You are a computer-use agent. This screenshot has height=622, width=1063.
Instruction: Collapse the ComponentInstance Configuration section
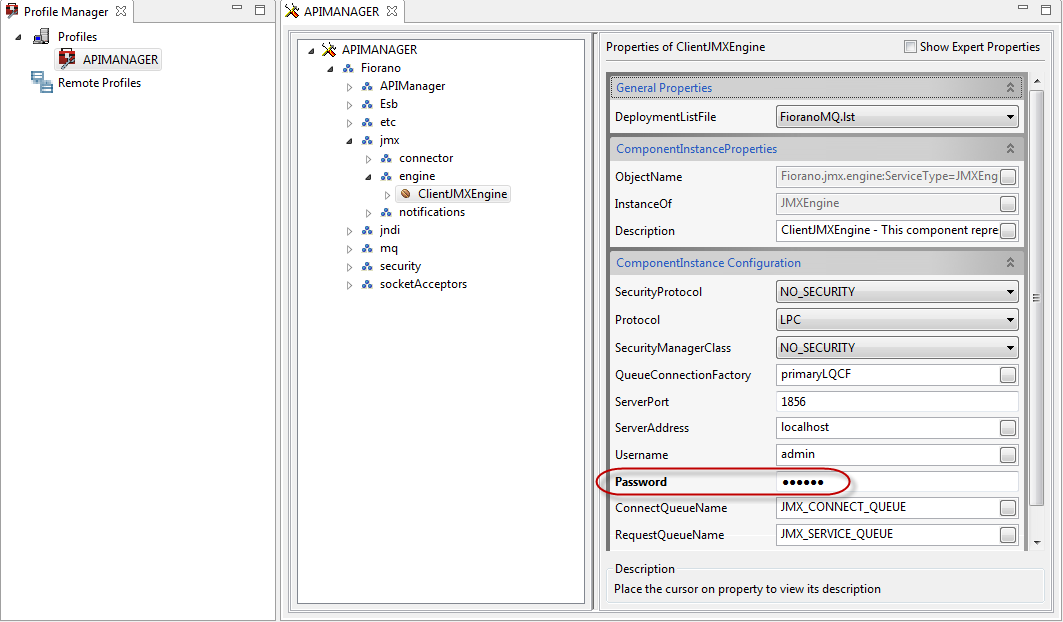(1010, 263)
